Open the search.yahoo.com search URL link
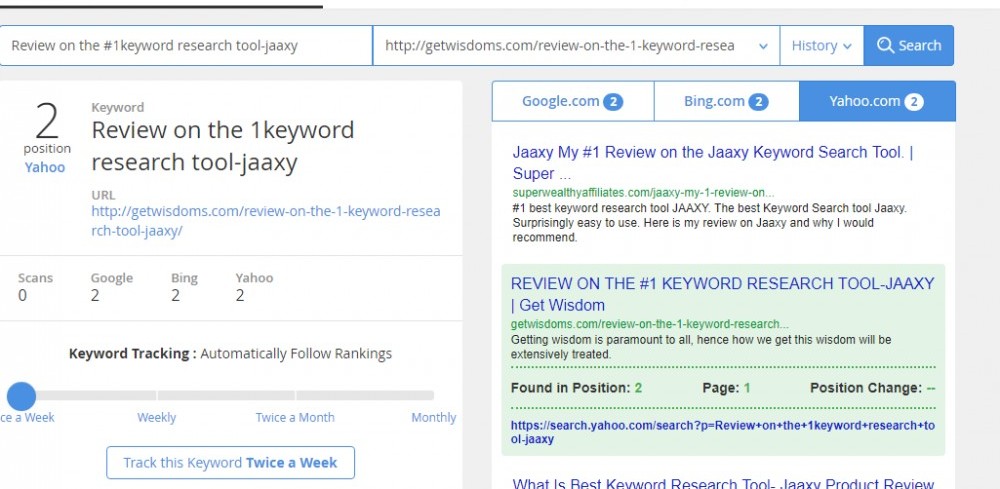This screenshot has width=1000, height=489. pyautogui.click(x=723, y=432)
